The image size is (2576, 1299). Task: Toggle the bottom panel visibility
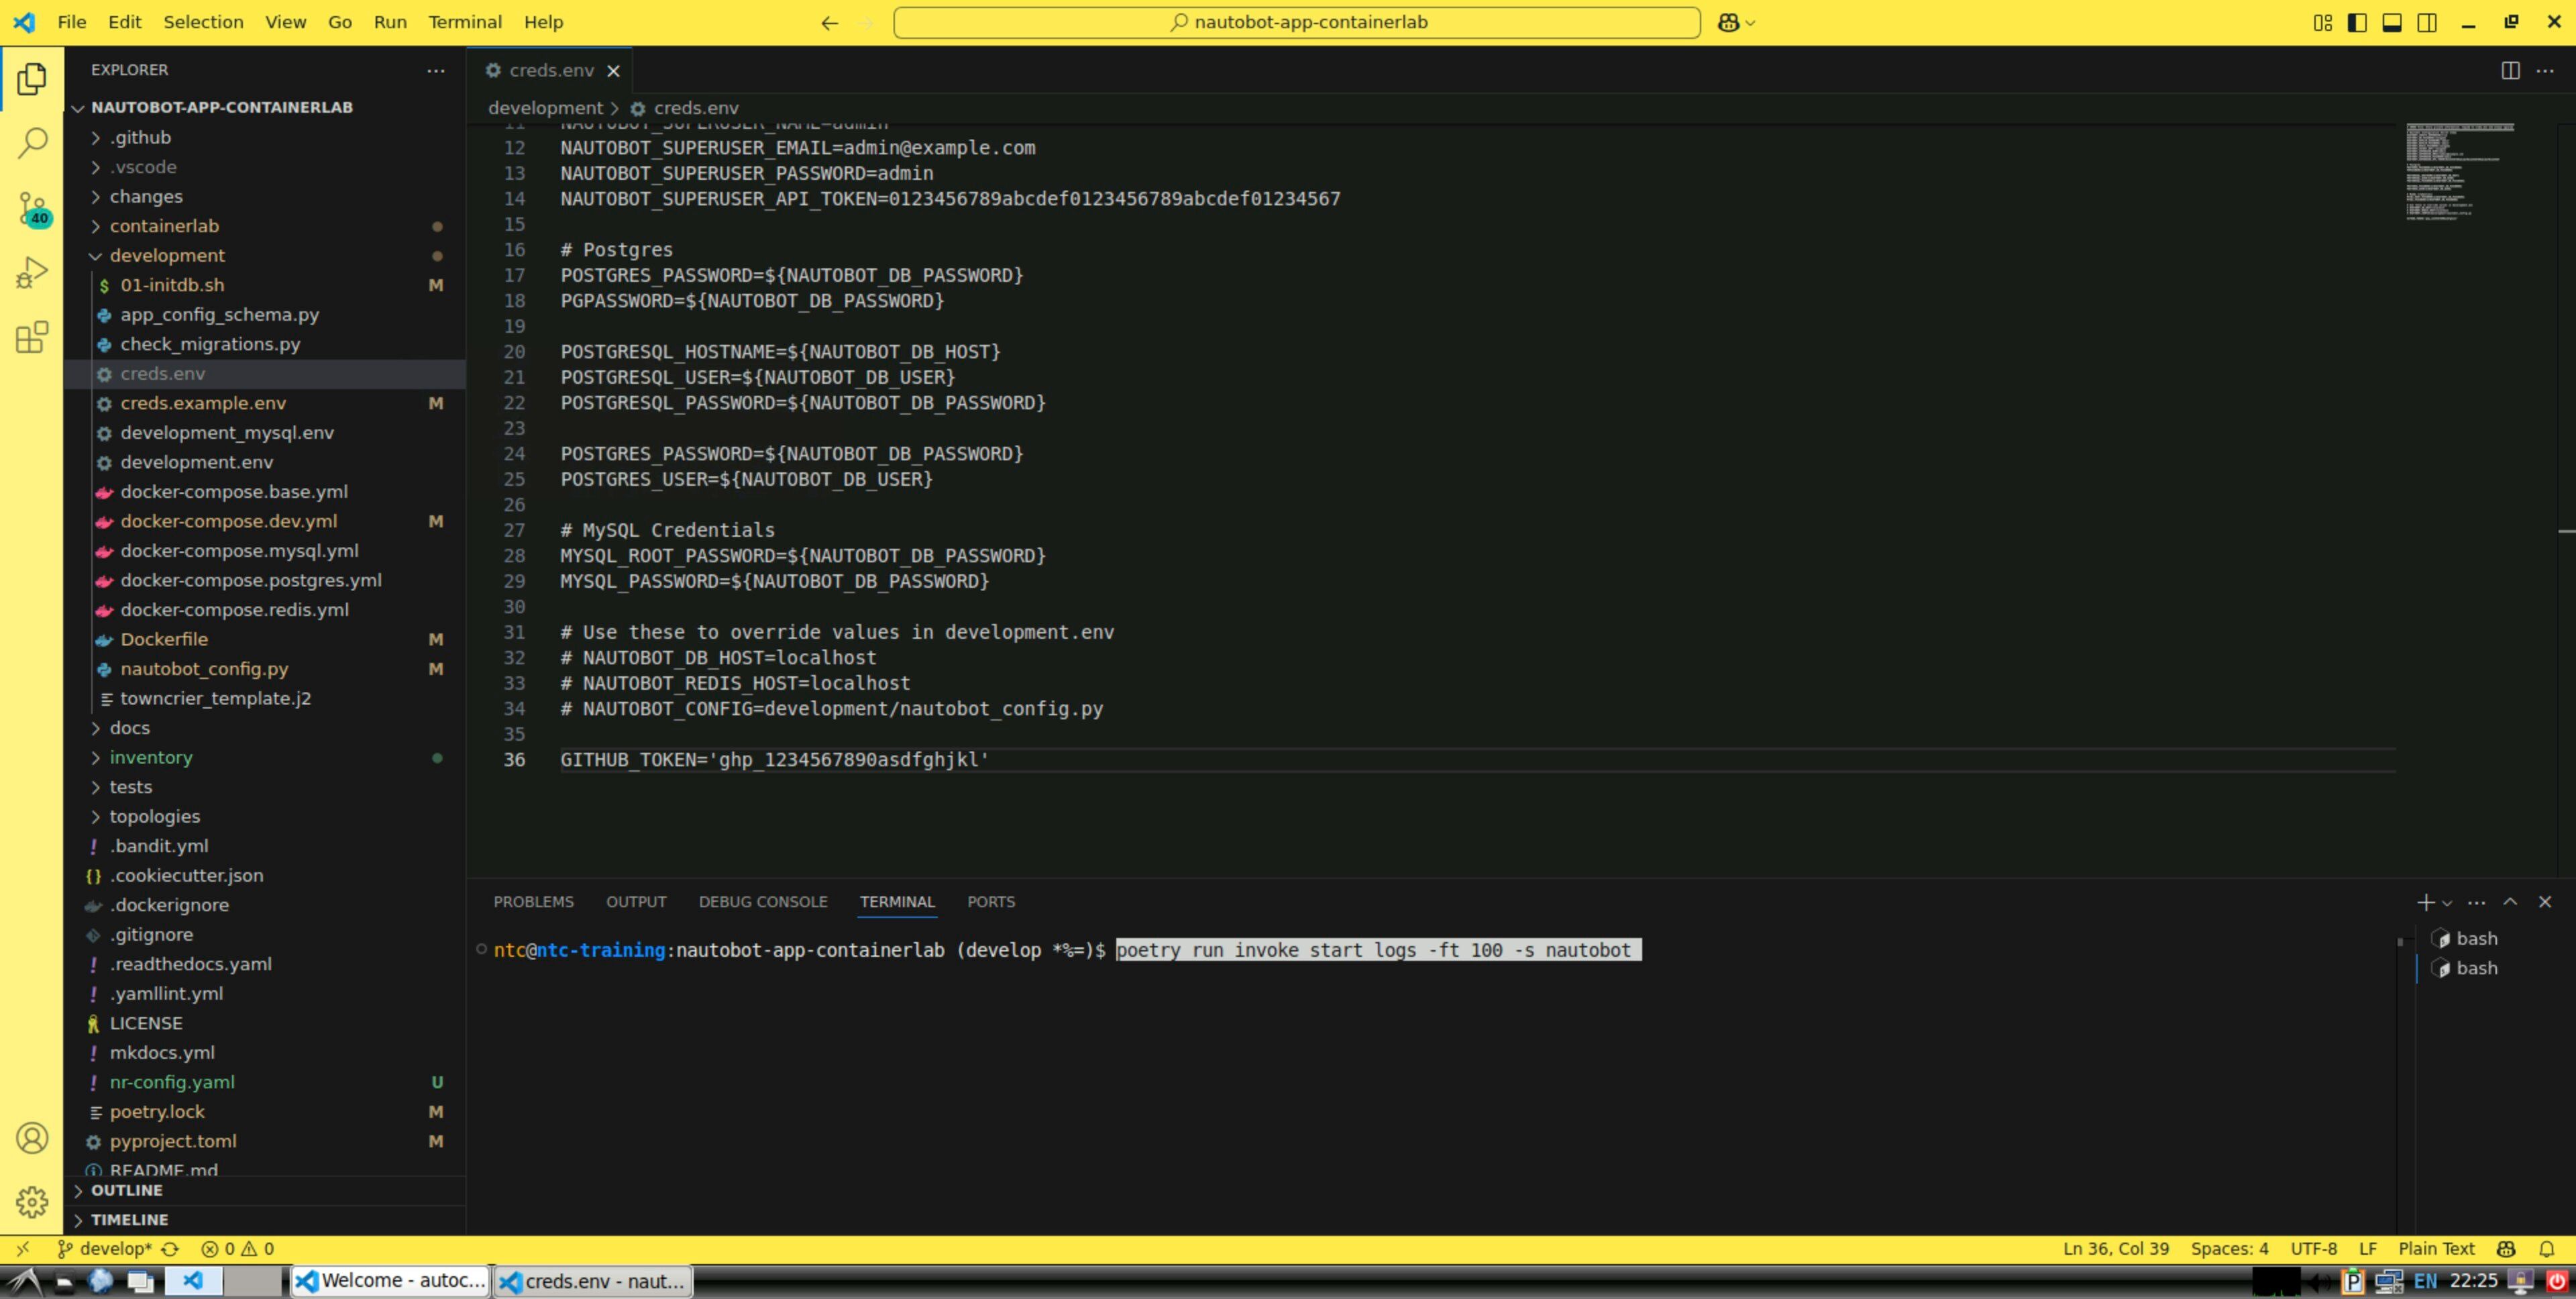(2392, 22)
